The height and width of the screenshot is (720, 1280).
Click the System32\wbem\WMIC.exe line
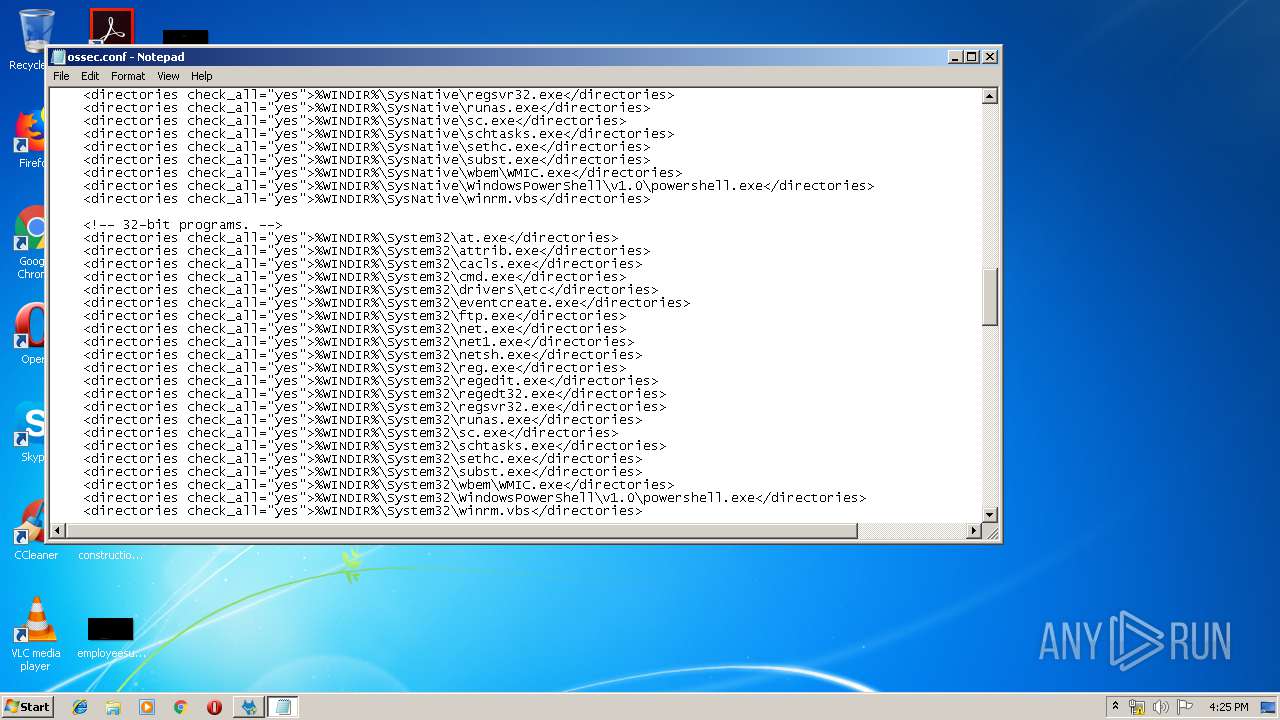click(x=379, y=485)
